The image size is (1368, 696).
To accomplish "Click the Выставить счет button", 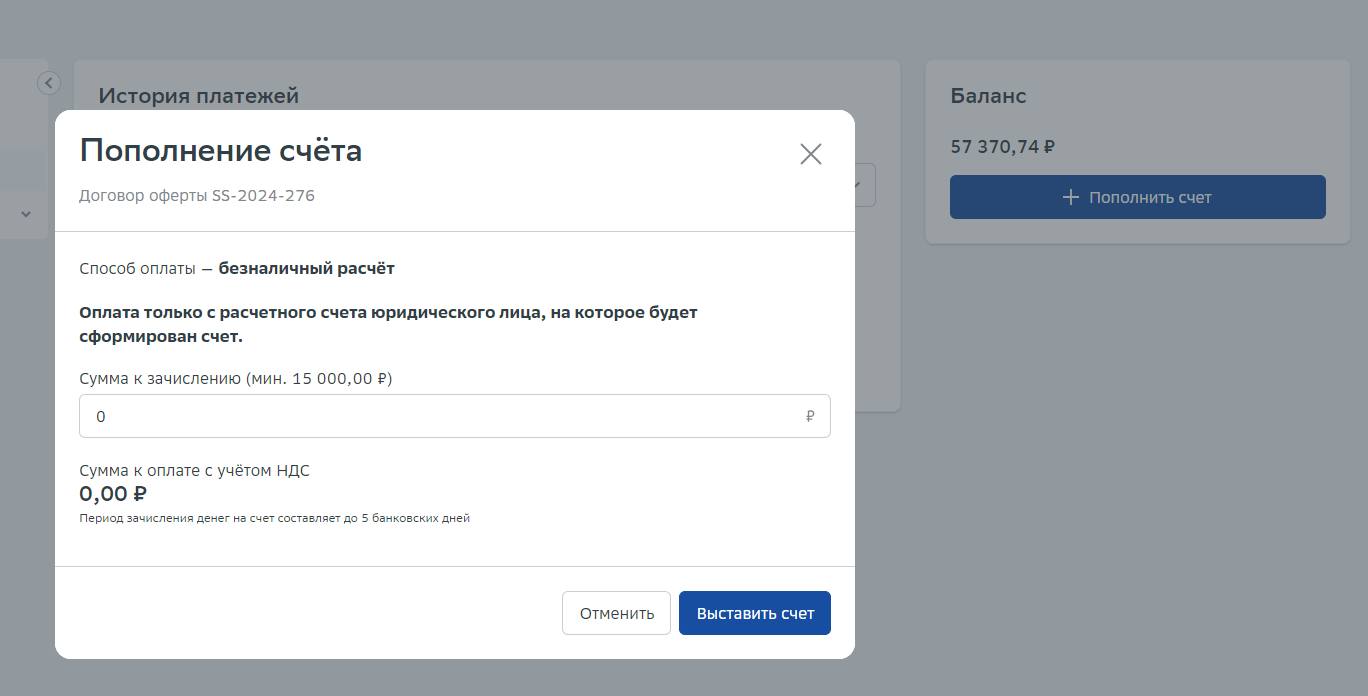I will click(755, 613).
